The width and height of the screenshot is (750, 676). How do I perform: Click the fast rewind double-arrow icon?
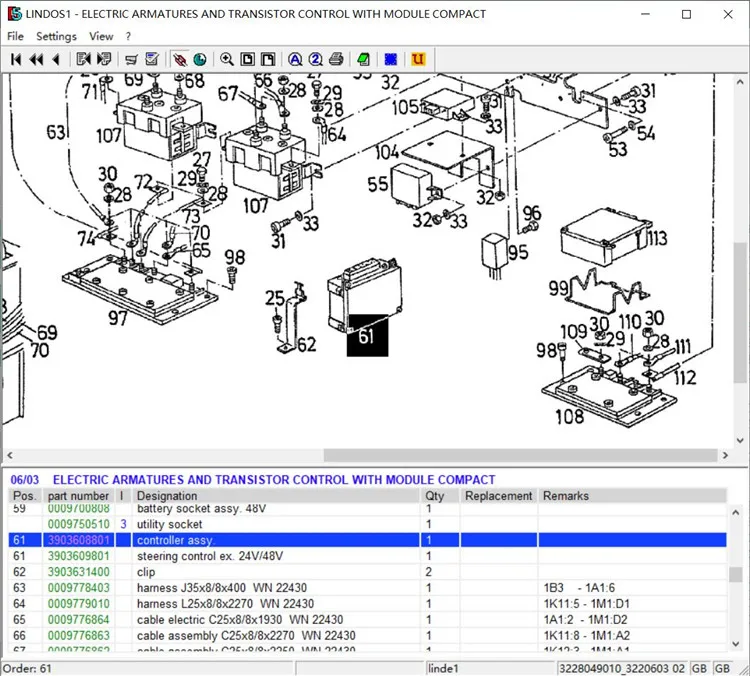tap(36, 59)
